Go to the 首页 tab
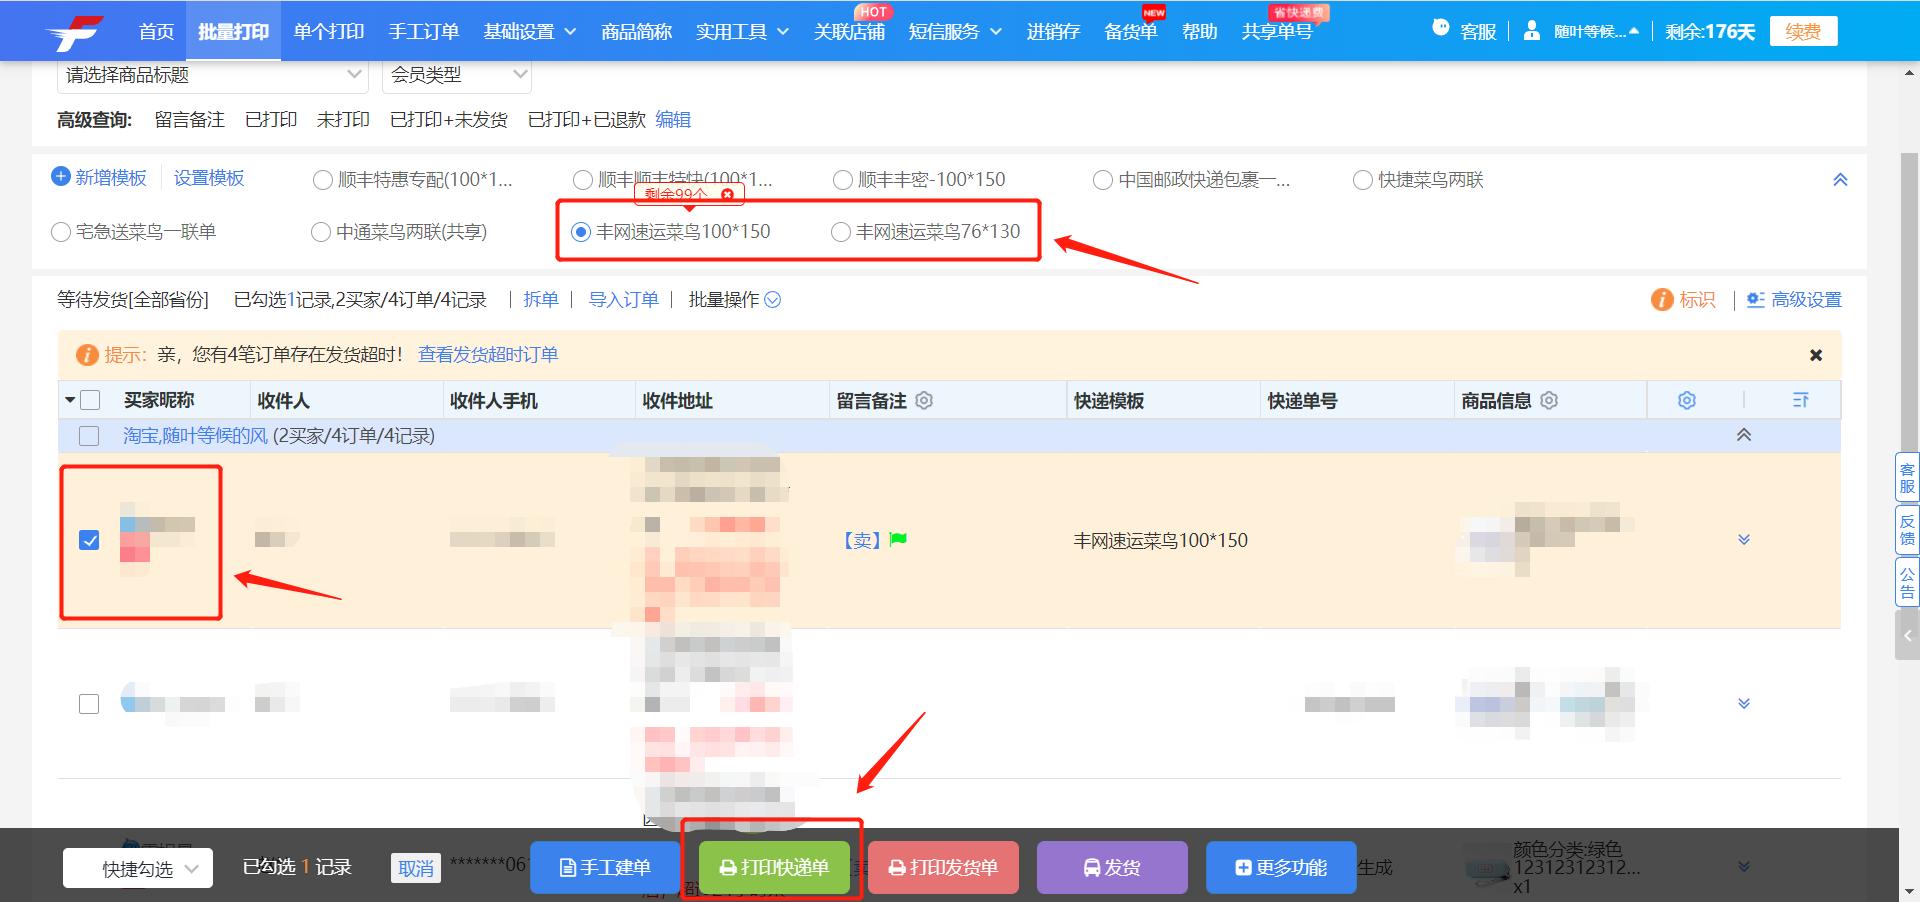 [156, 32]
